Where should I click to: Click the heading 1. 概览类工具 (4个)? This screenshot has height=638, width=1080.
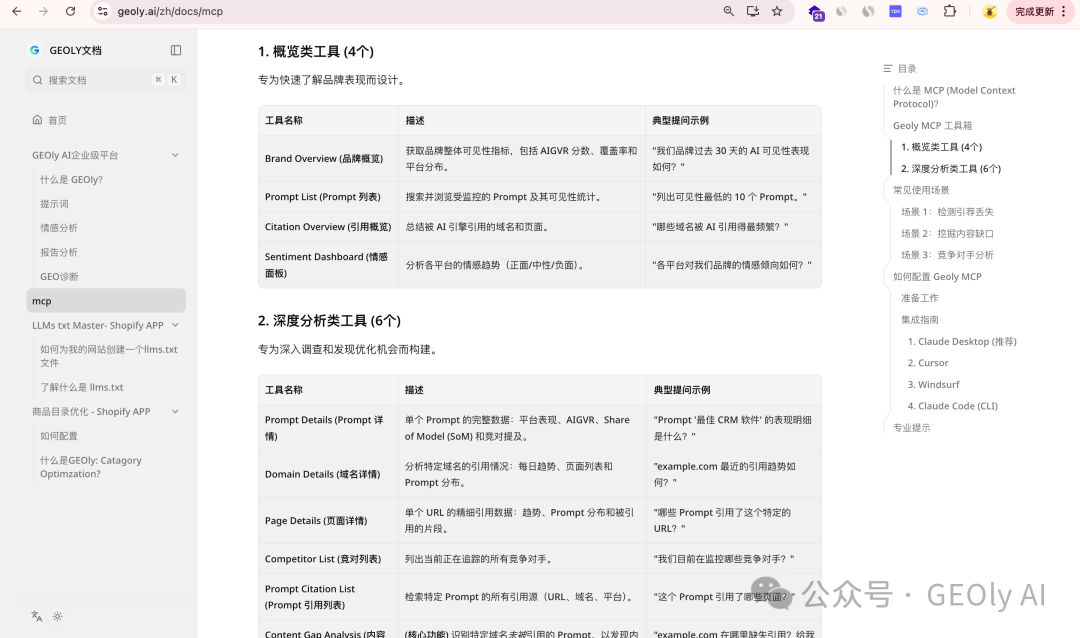point(316,52)
